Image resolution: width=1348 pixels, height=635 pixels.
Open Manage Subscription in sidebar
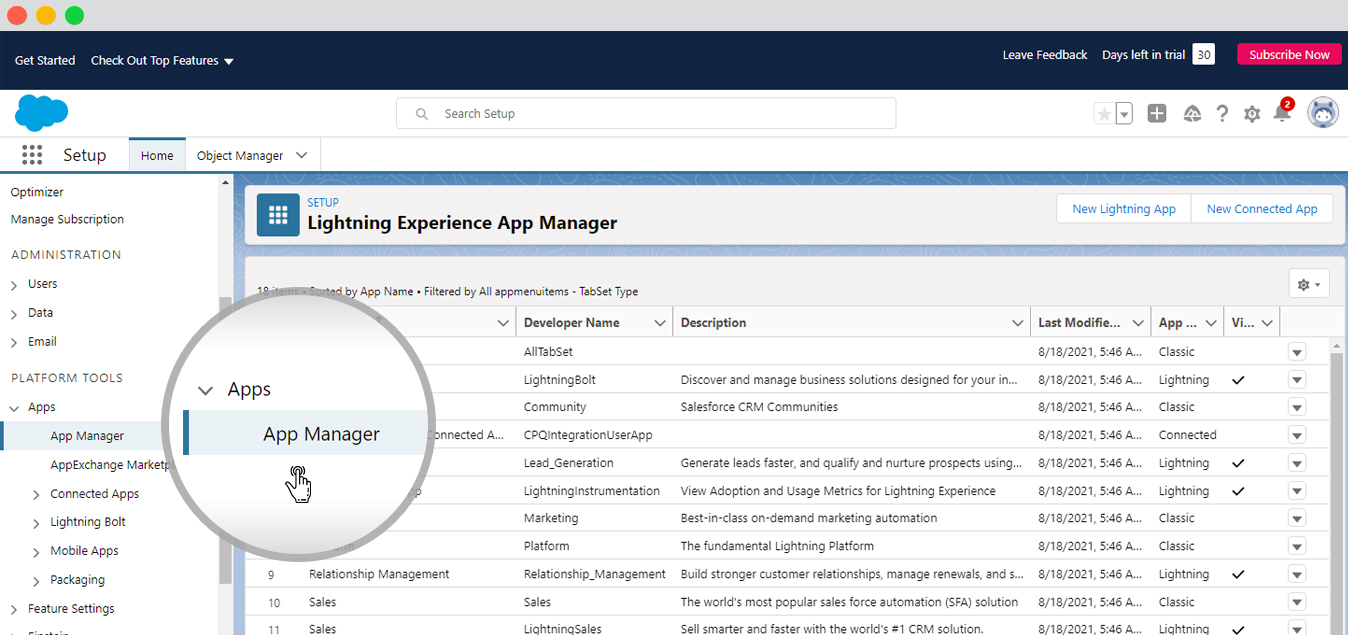click(x=67, y=219)
